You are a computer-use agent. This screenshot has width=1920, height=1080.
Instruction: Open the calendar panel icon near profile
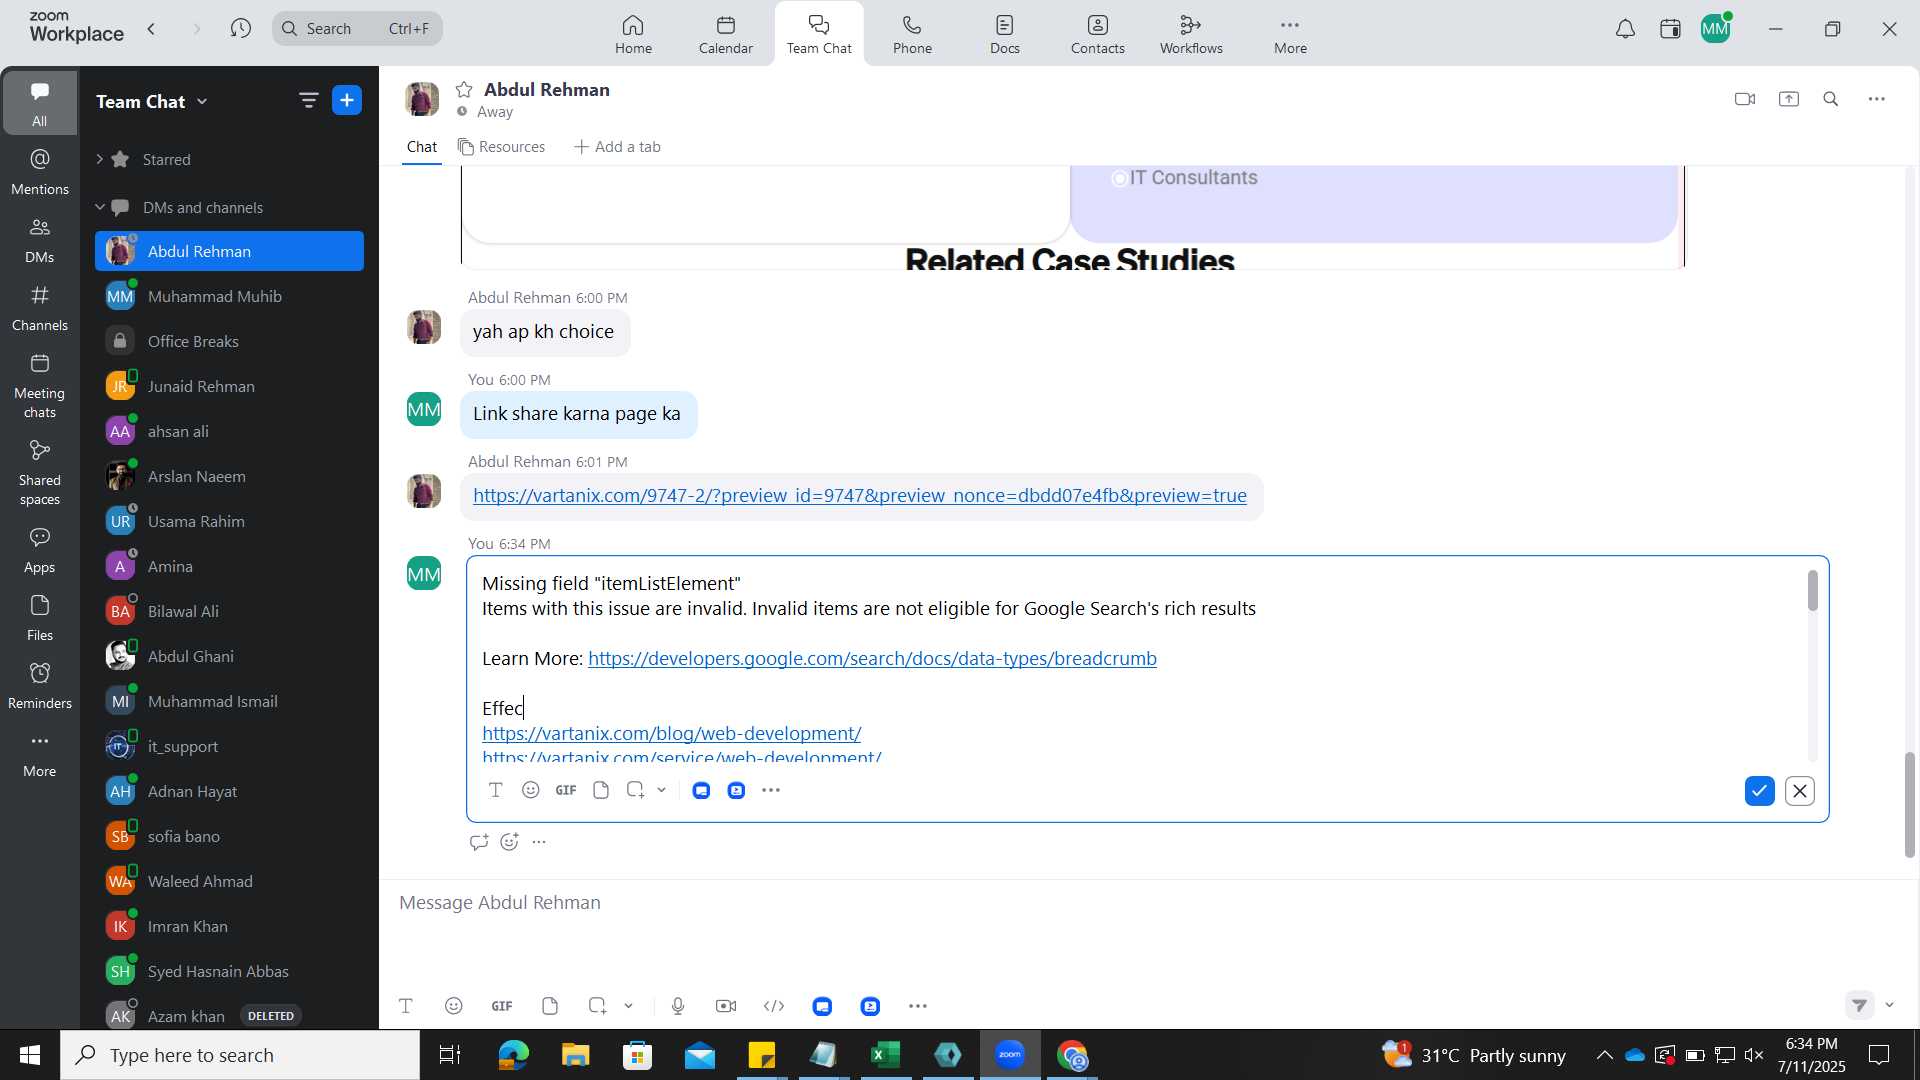click(x=1670, y=29)
